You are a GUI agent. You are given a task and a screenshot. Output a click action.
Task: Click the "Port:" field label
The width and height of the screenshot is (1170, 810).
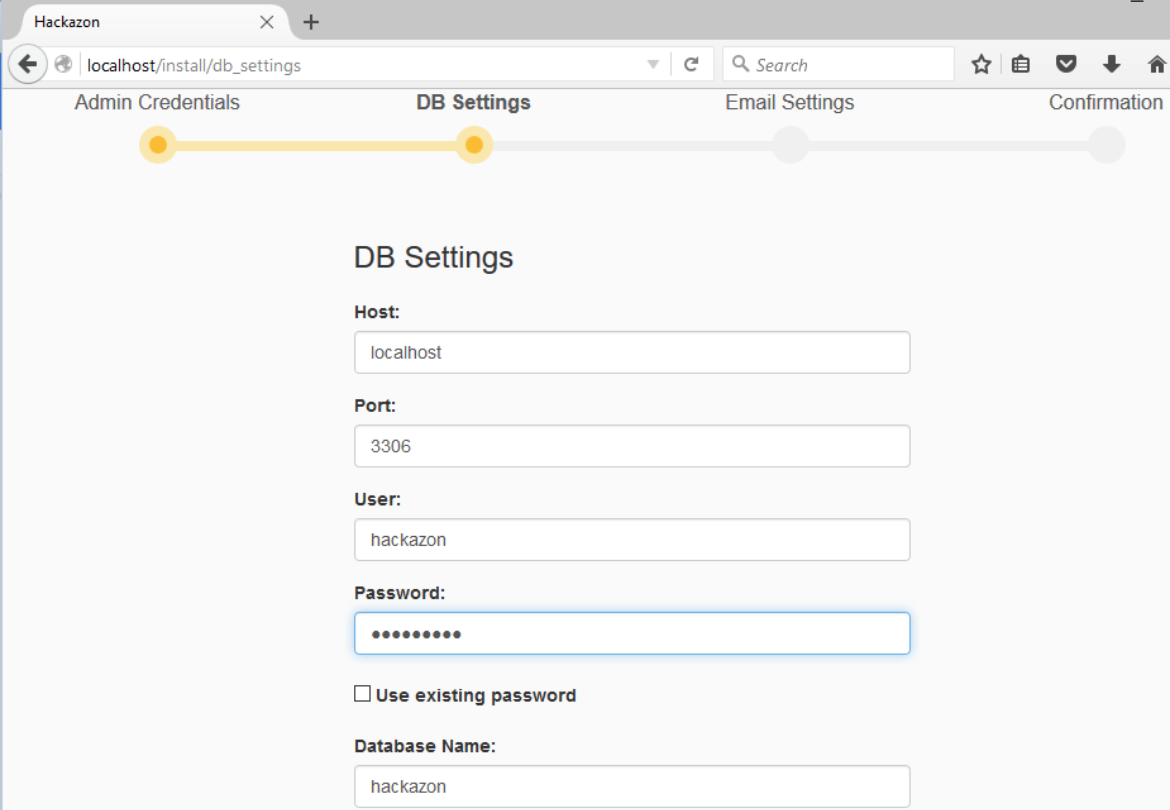(375, 406)
